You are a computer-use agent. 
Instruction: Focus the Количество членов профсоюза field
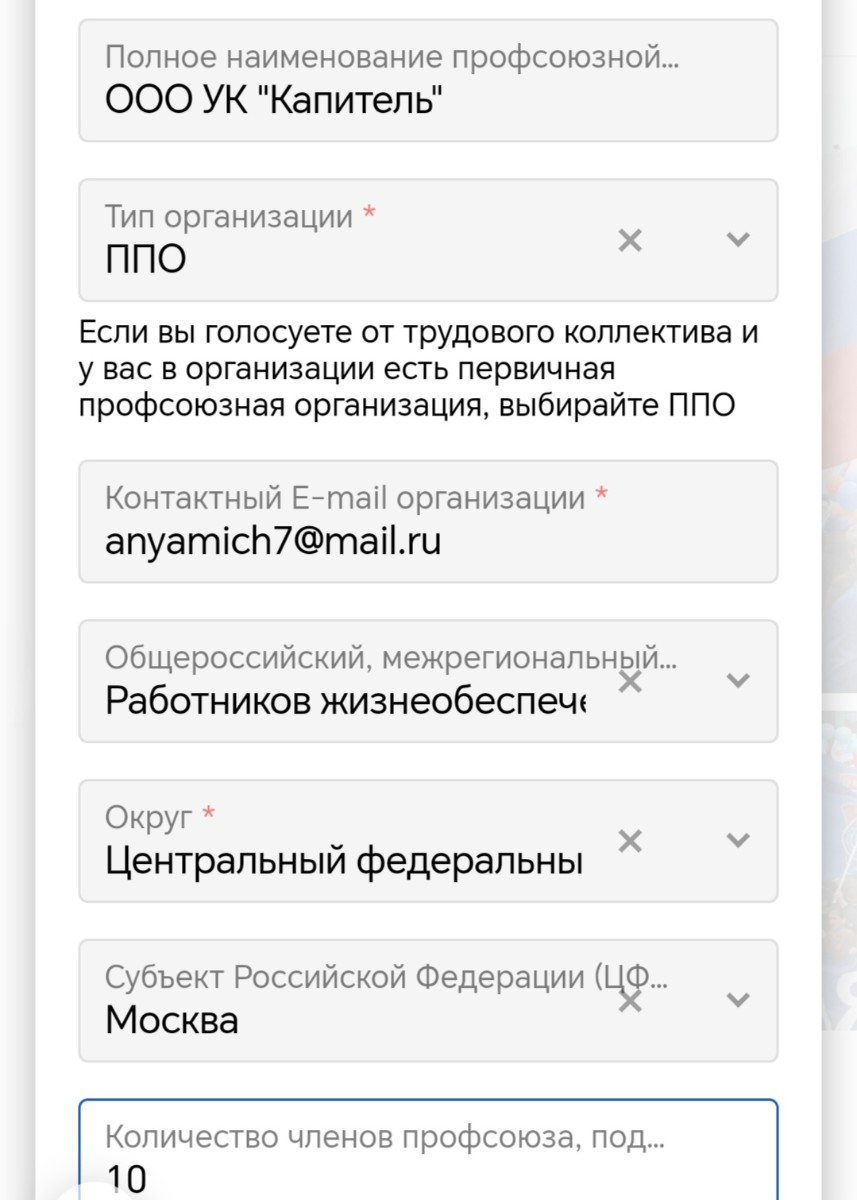428,1150
